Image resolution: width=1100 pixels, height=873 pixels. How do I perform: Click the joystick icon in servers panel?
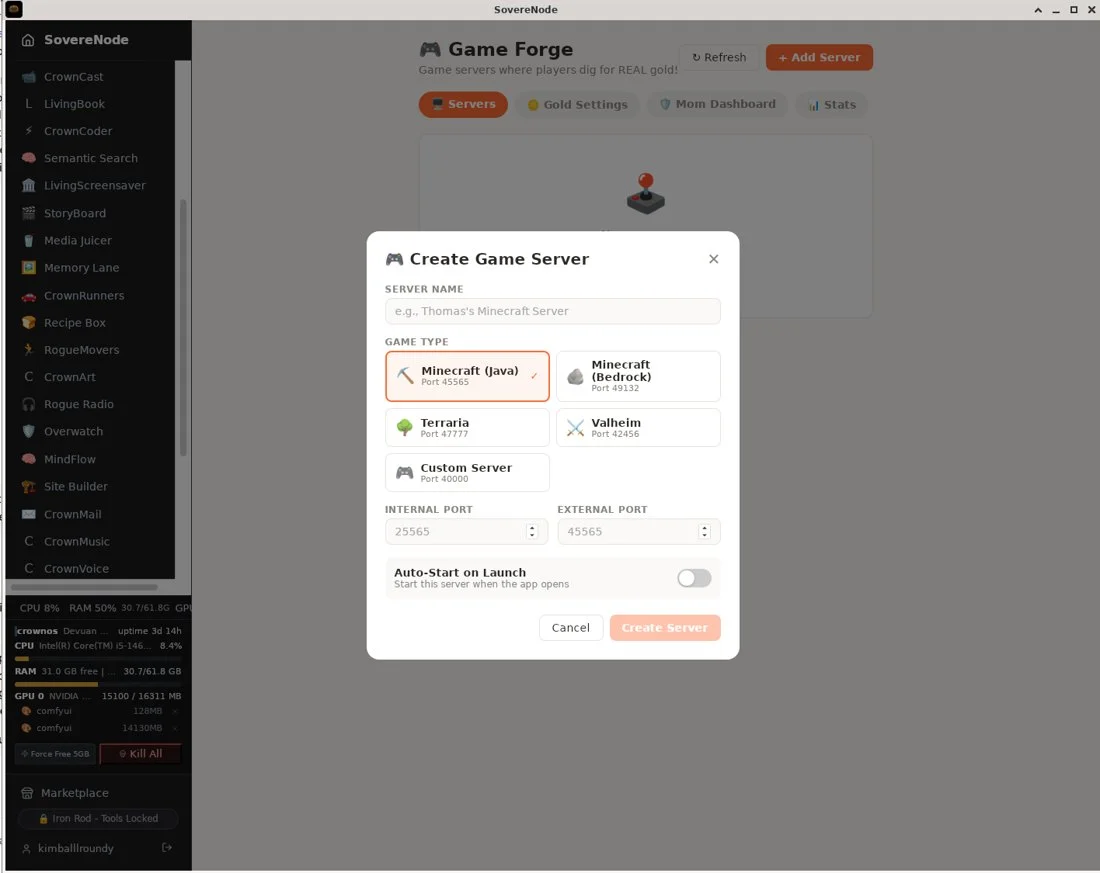click(x=645, y=194)
